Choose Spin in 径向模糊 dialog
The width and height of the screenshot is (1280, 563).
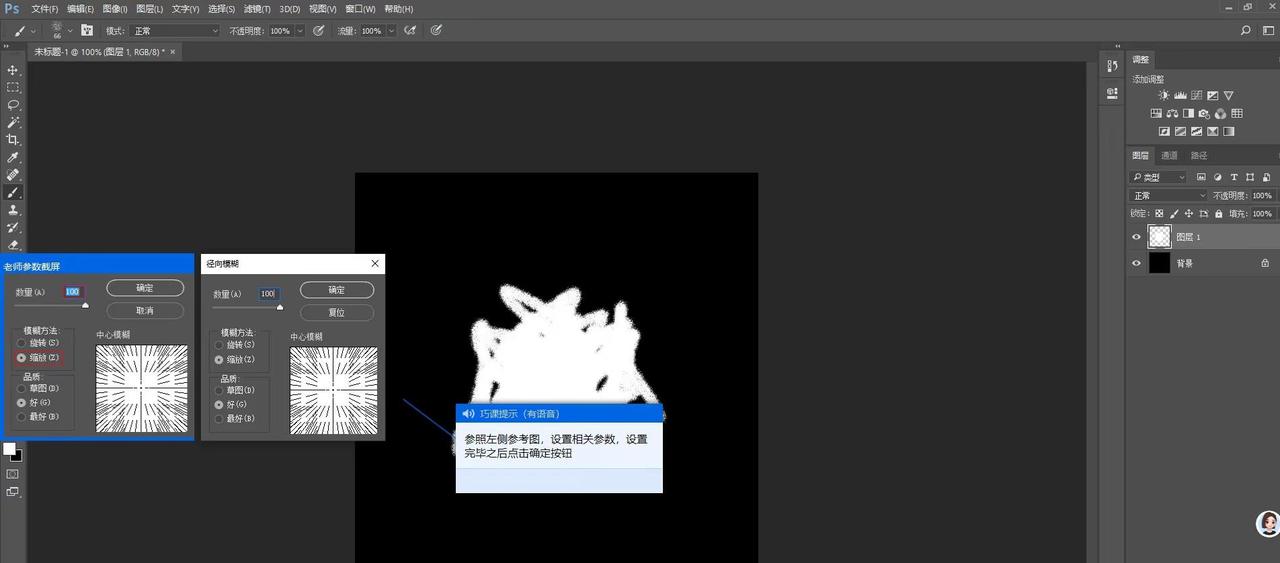tap(219, 345)
